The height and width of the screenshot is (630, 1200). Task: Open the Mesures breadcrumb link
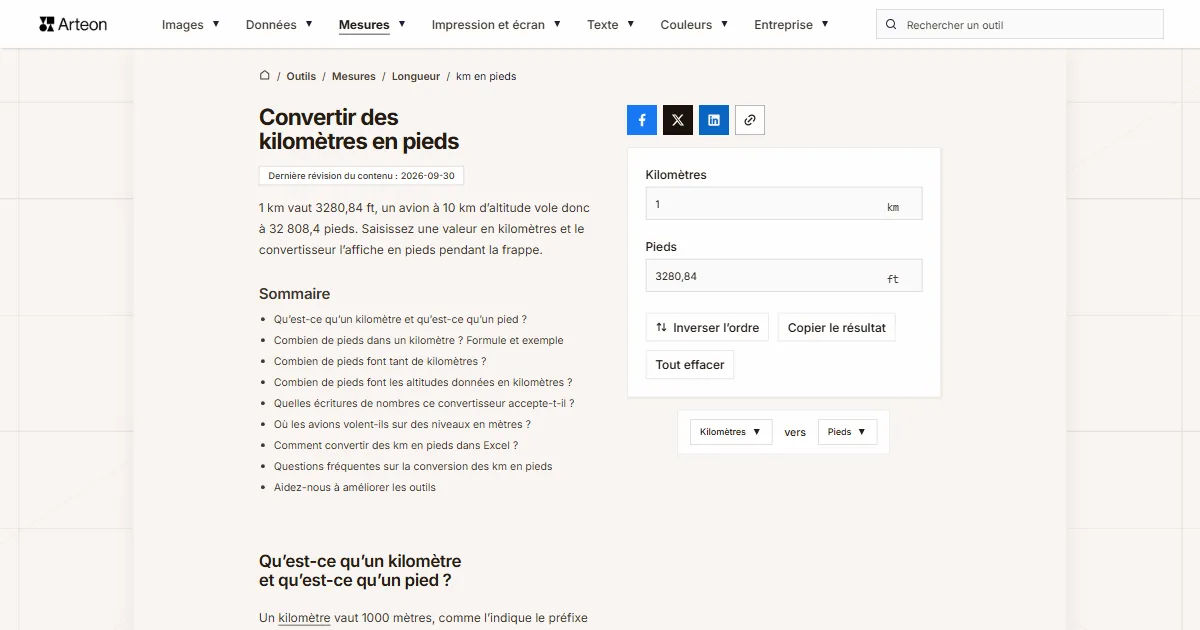click(x=354, y=76)
